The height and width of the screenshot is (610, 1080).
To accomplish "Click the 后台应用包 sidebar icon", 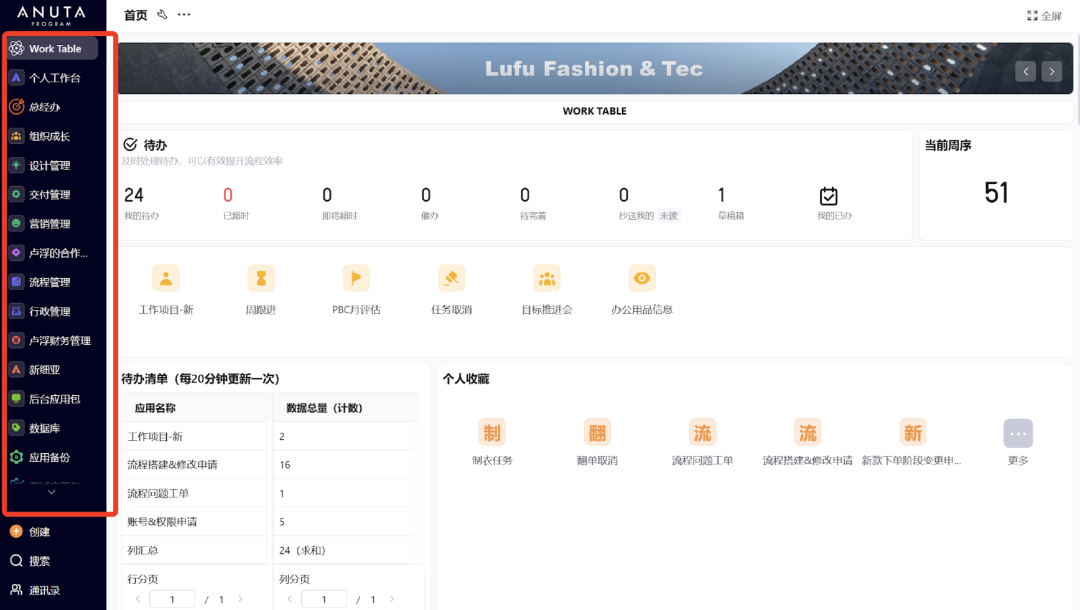I will click(17, 399).
